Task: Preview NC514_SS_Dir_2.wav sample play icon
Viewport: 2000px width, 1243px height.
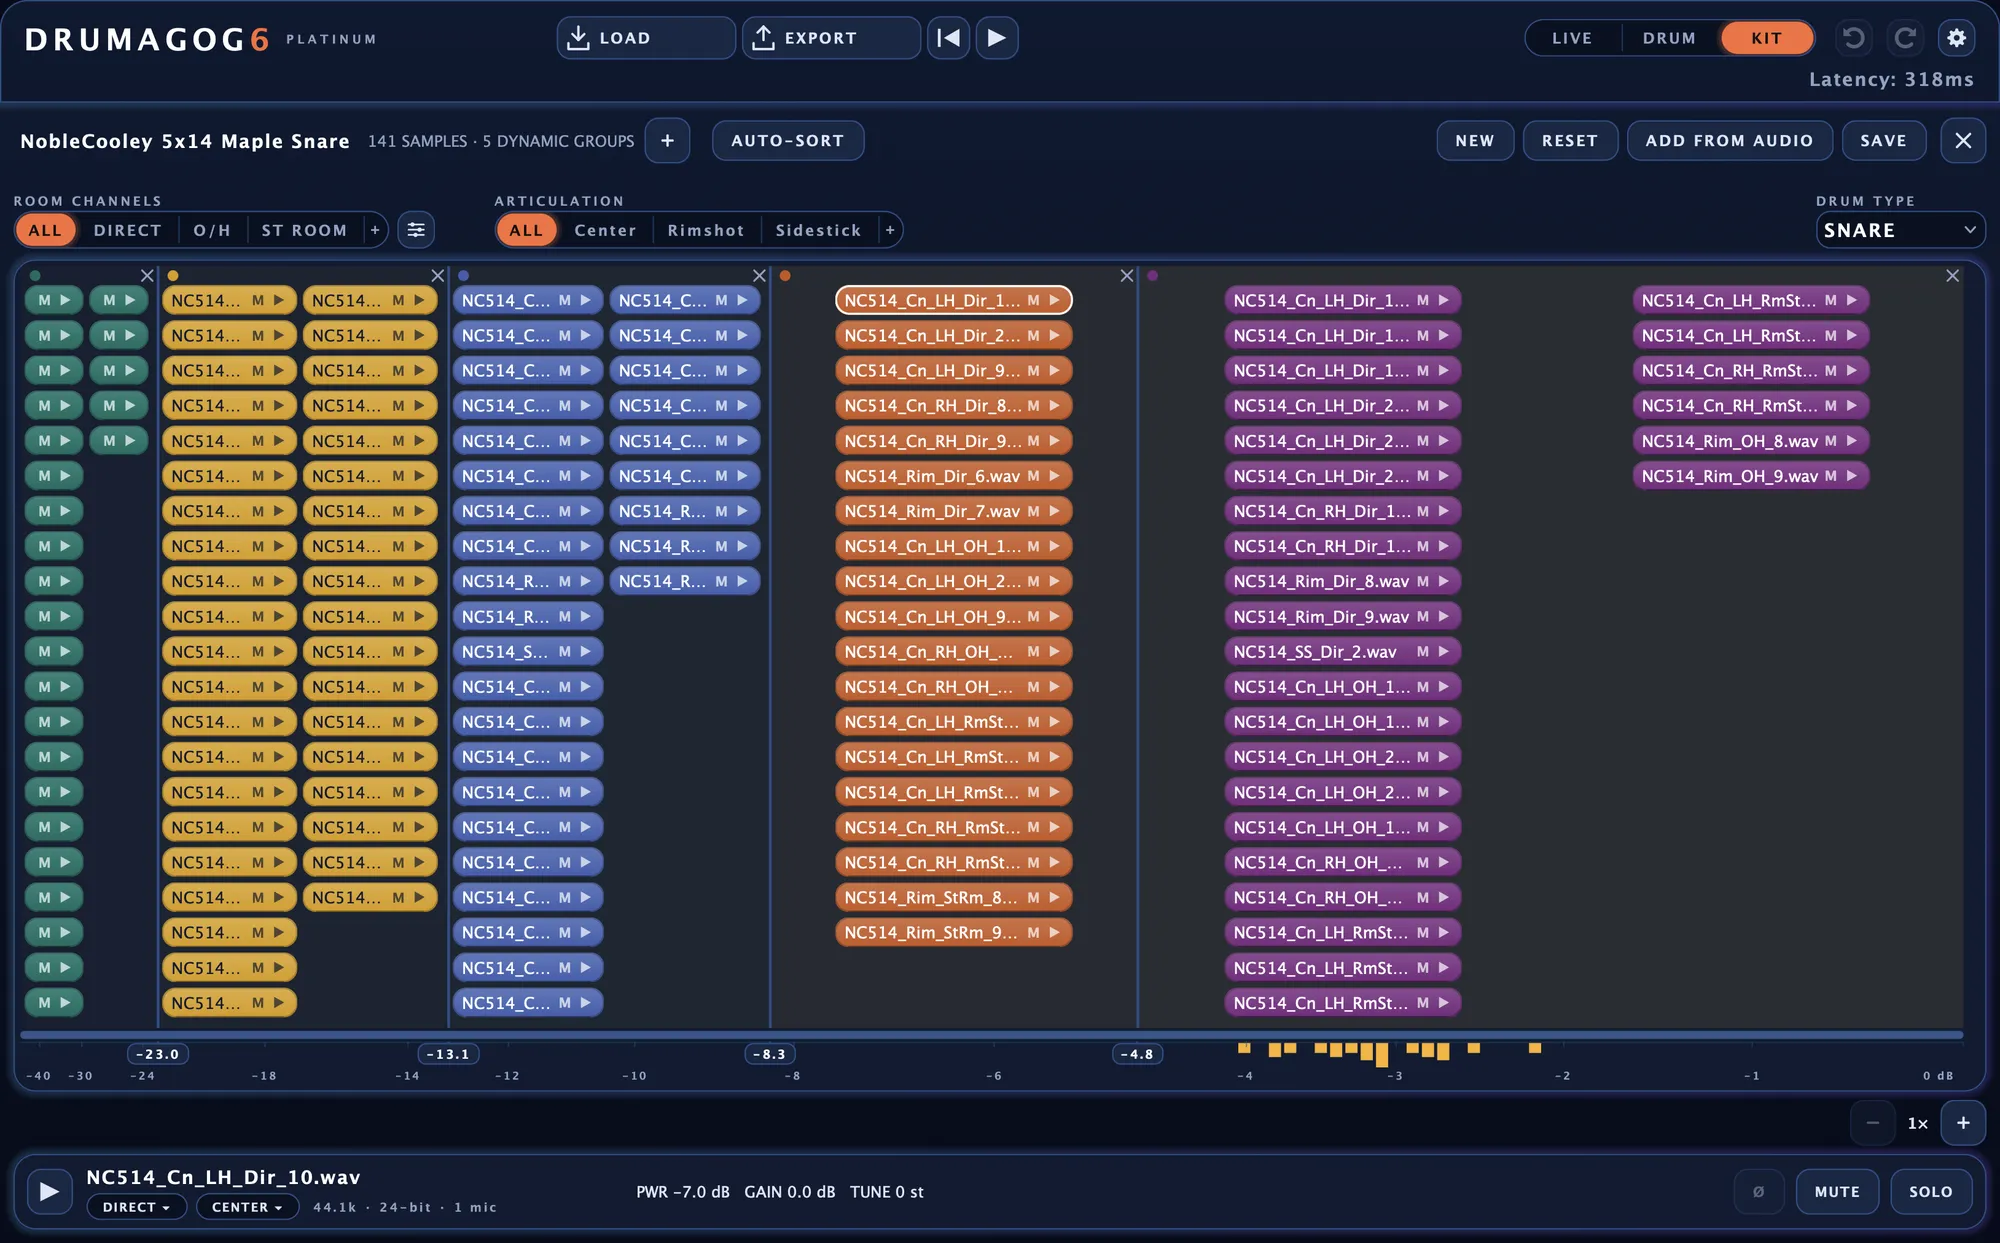Action: (1444, 652)
